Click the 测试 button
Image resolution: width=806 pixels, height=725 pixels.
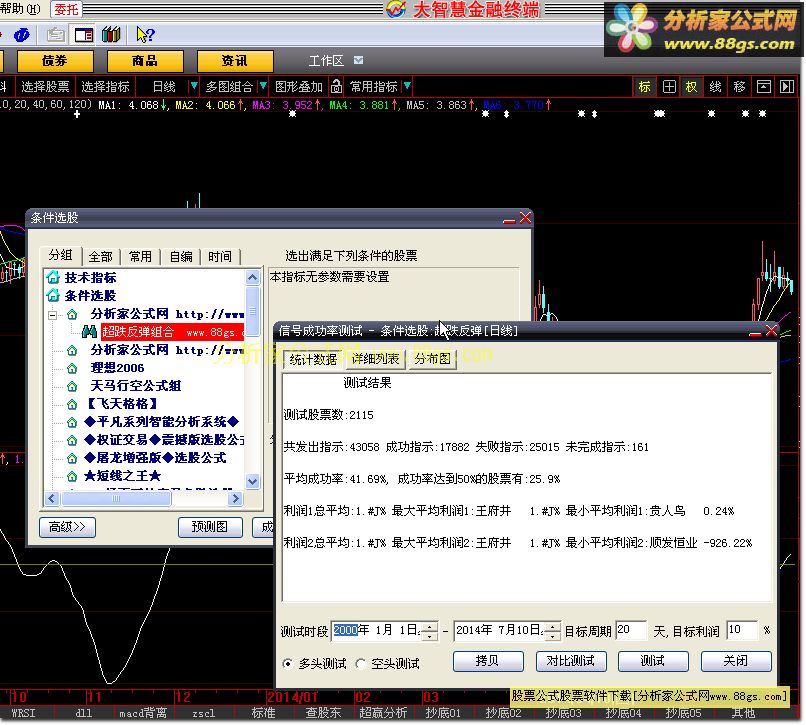point(653,661)
